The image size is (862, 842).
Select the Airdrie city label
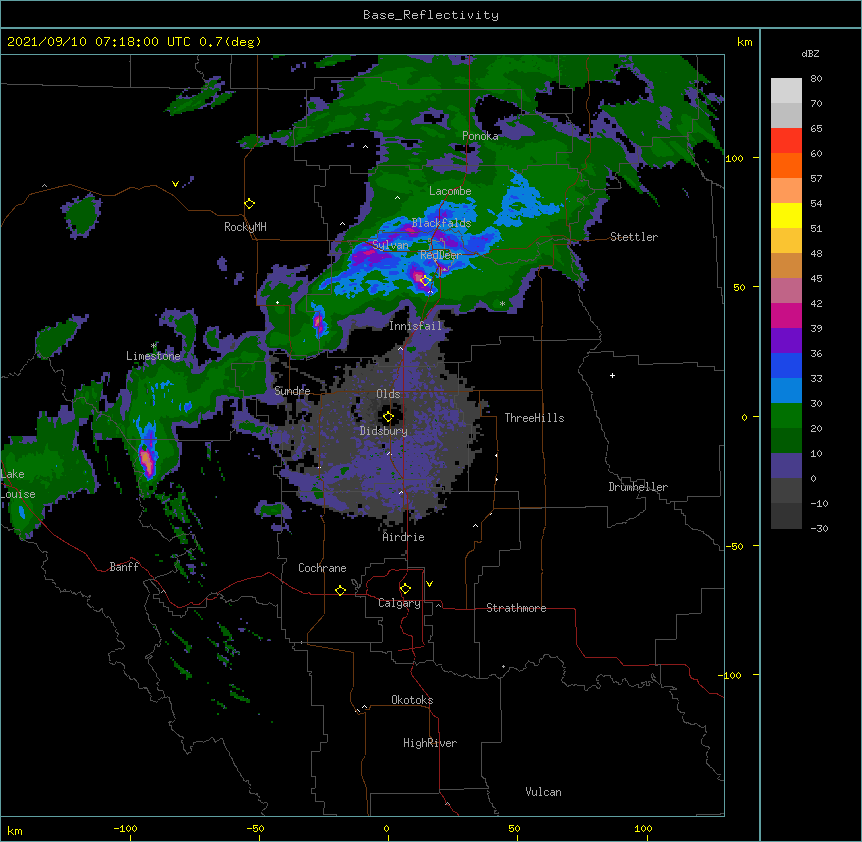pos(403,537)
